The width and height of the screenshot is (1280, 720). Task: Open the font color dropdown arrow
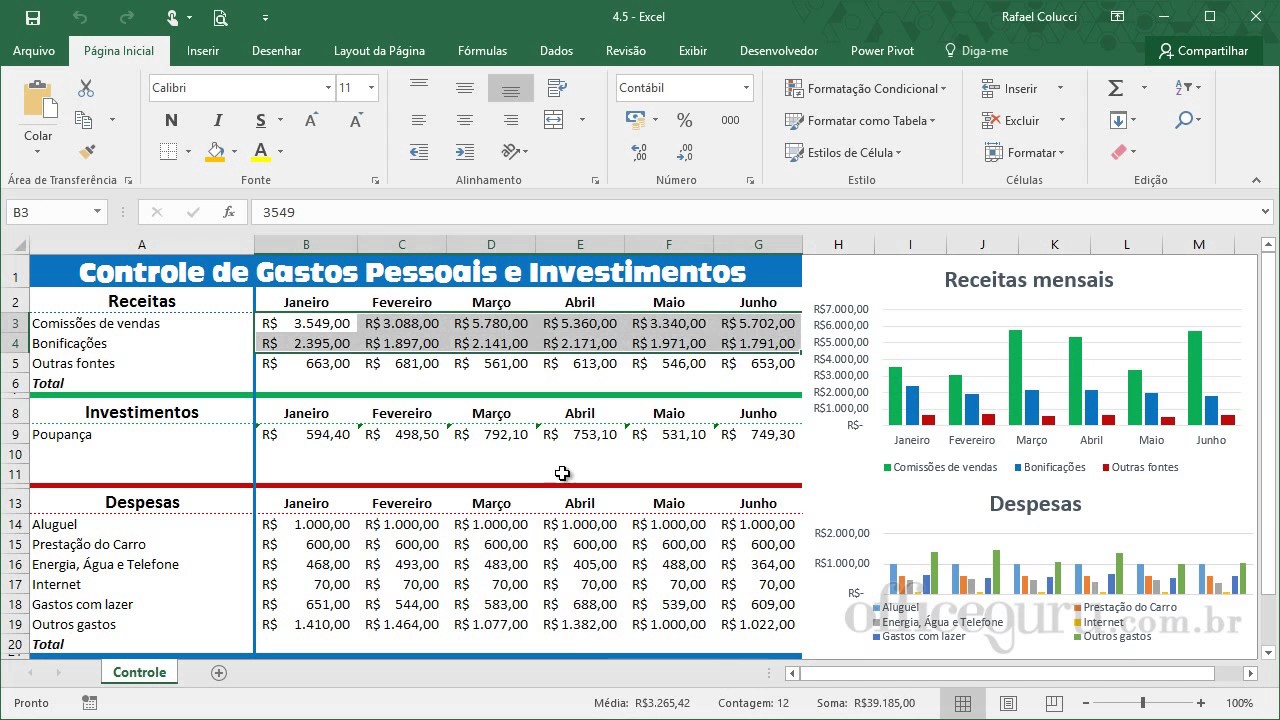[280, 152]
